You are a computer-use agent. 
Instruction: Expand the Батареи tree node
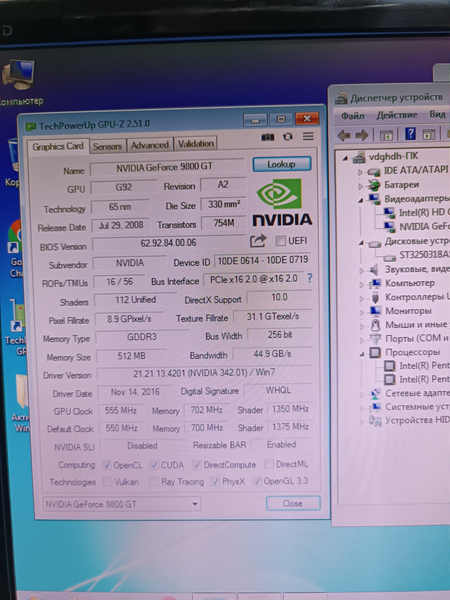tap(360, 186)
